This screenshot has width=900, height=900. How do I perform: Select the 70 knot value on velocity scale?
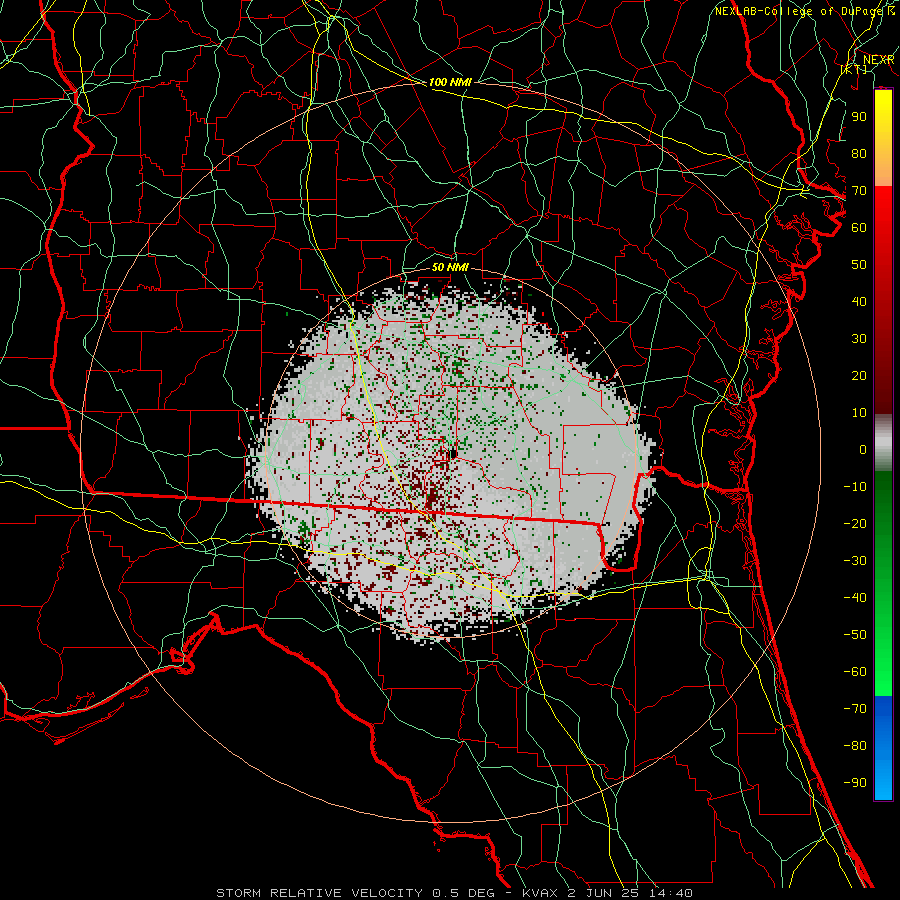coord(859,191)
